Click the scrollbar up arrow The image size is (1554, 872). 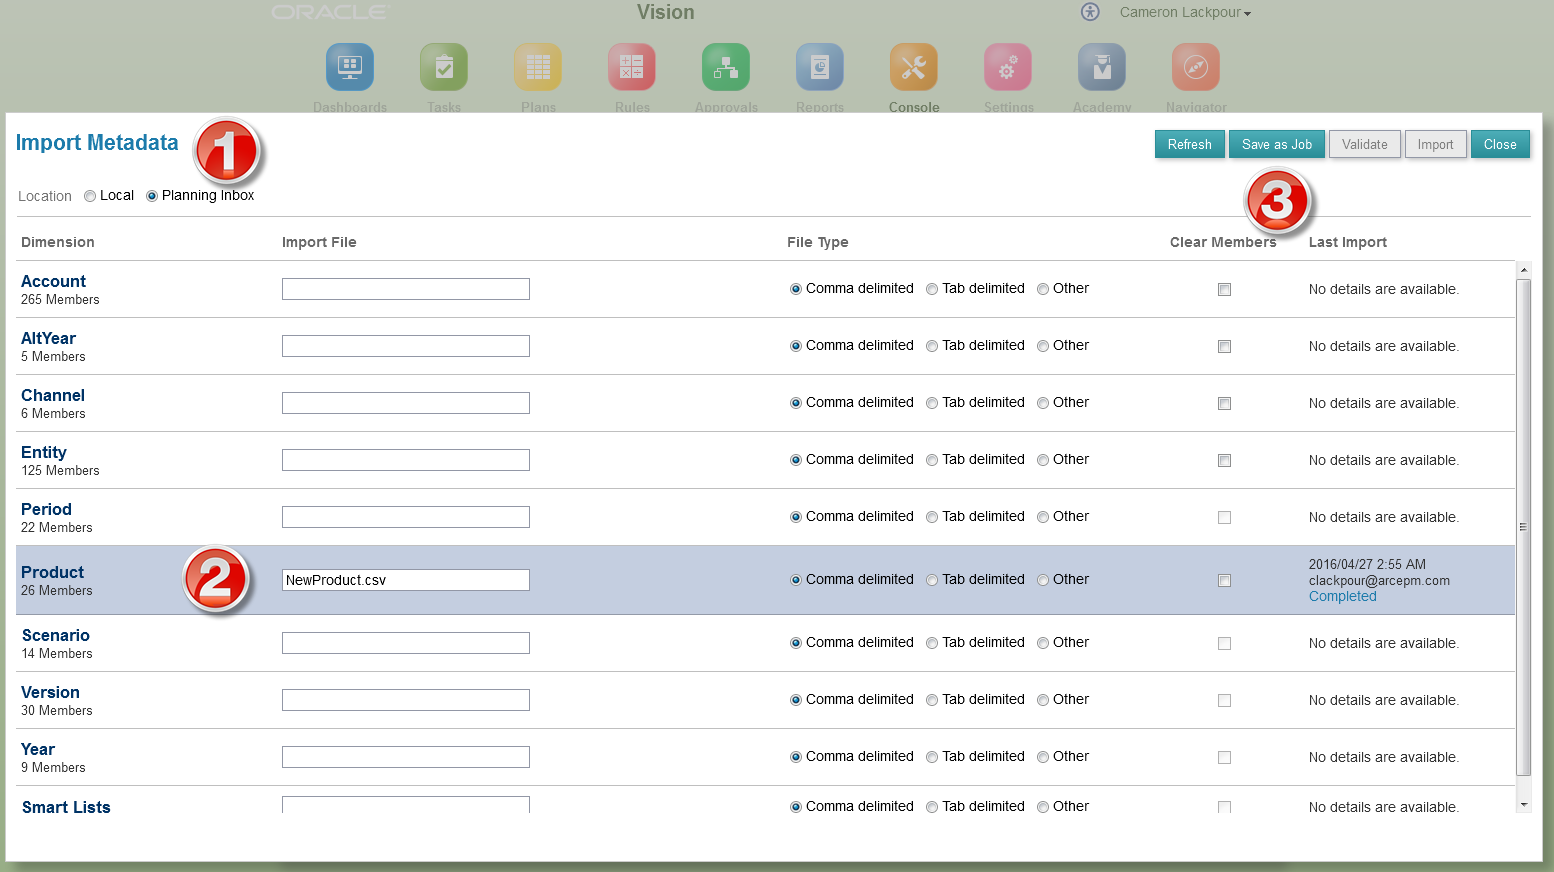pos(1524,270)
